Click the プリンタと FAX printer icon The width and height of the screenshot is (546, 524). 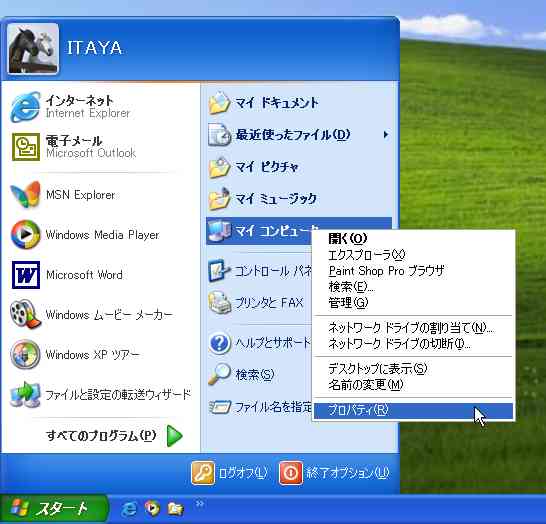(219, 303)
